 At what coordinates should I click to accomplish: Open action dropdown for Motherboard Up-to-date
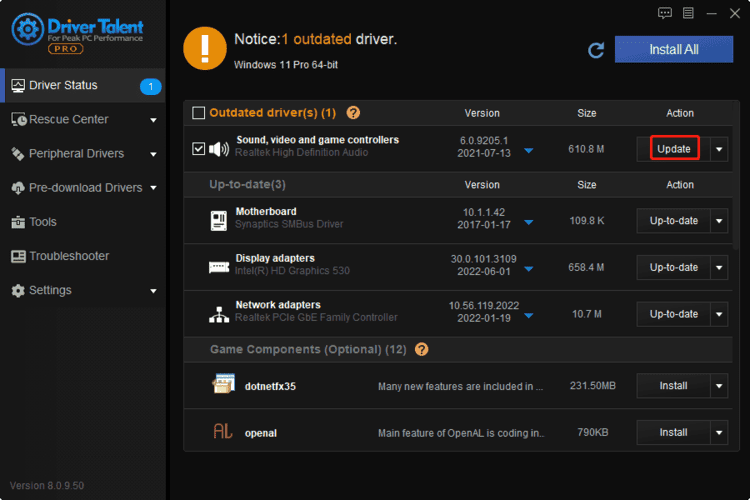coord(719,221)
